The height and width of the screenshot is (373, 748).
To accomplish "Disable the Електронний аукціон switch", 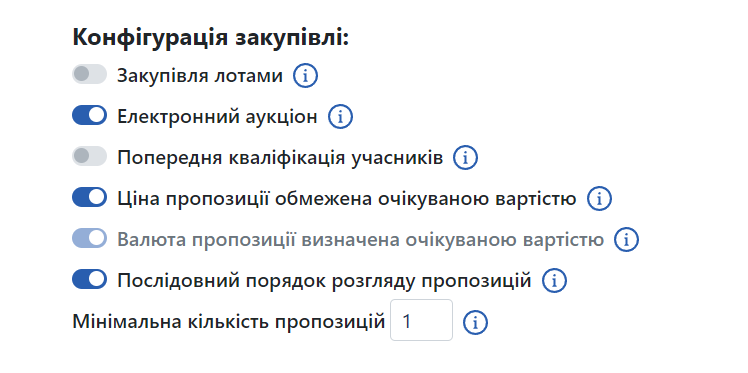I will 89,115.
